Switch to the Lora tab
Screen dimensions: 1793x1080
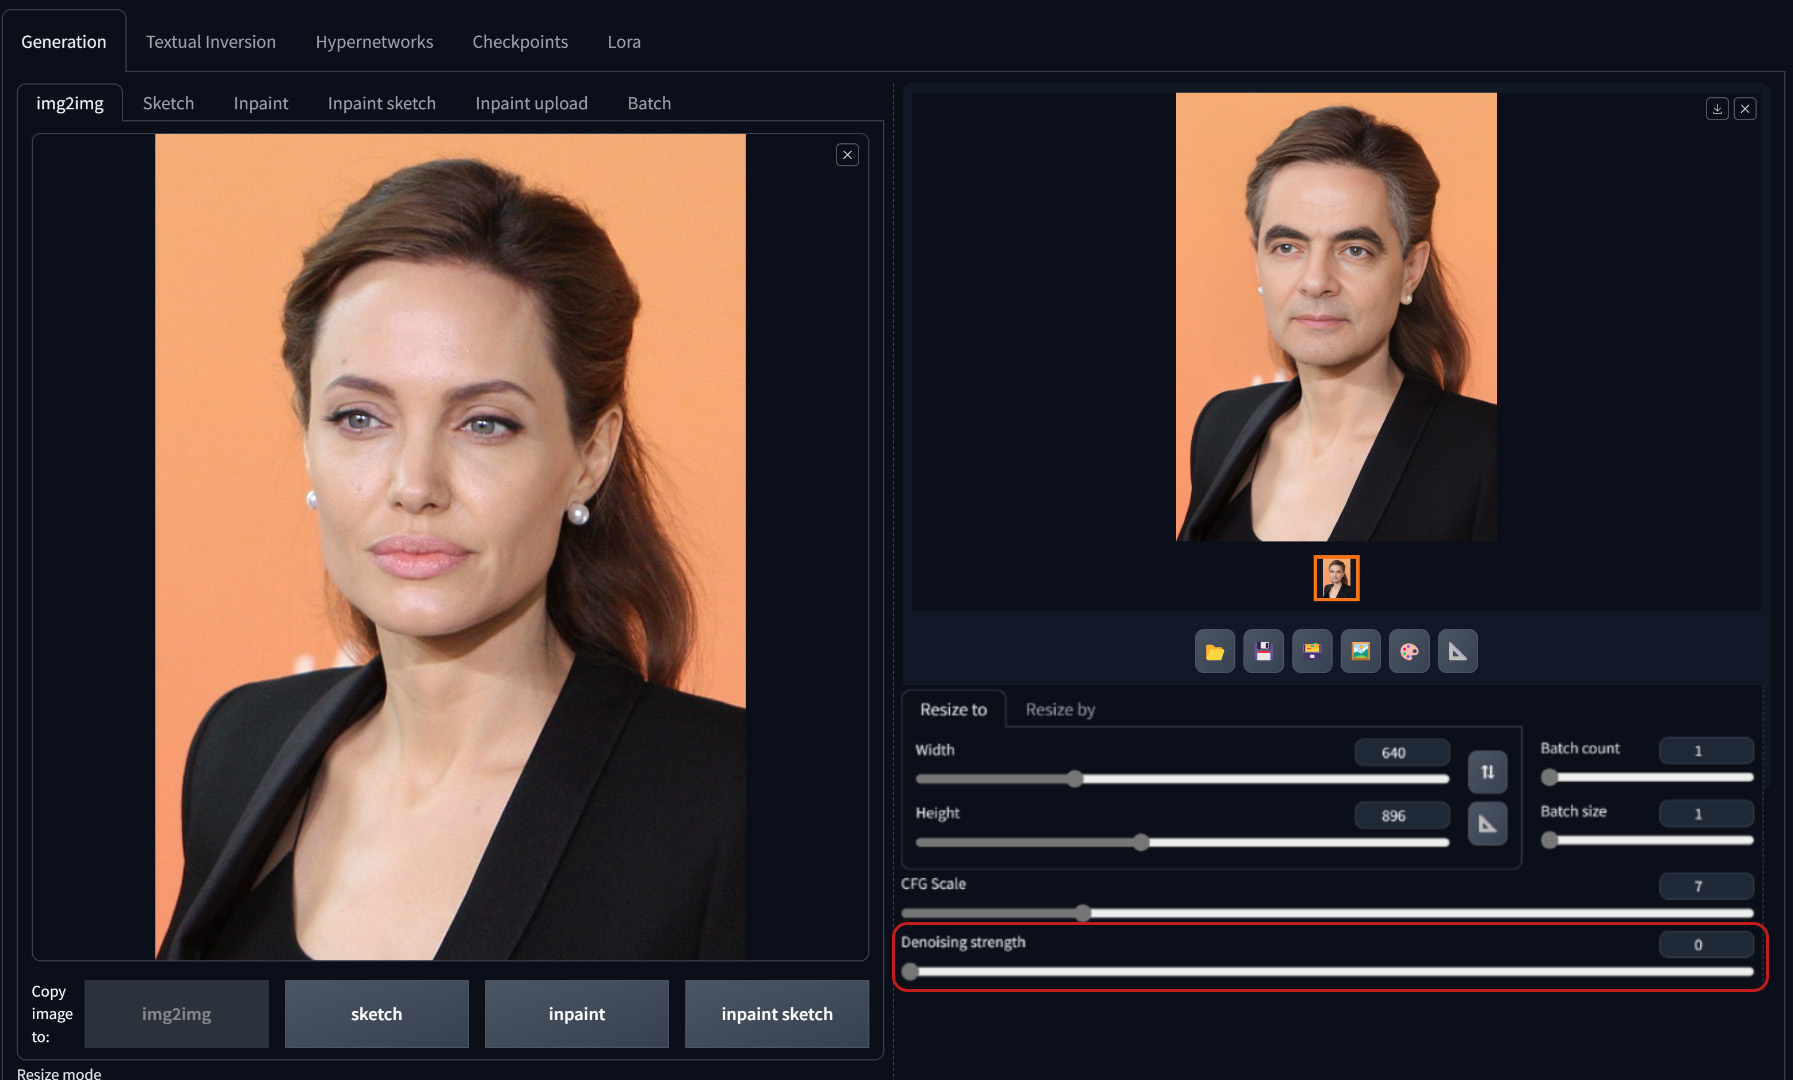click(x=624, y=42)
